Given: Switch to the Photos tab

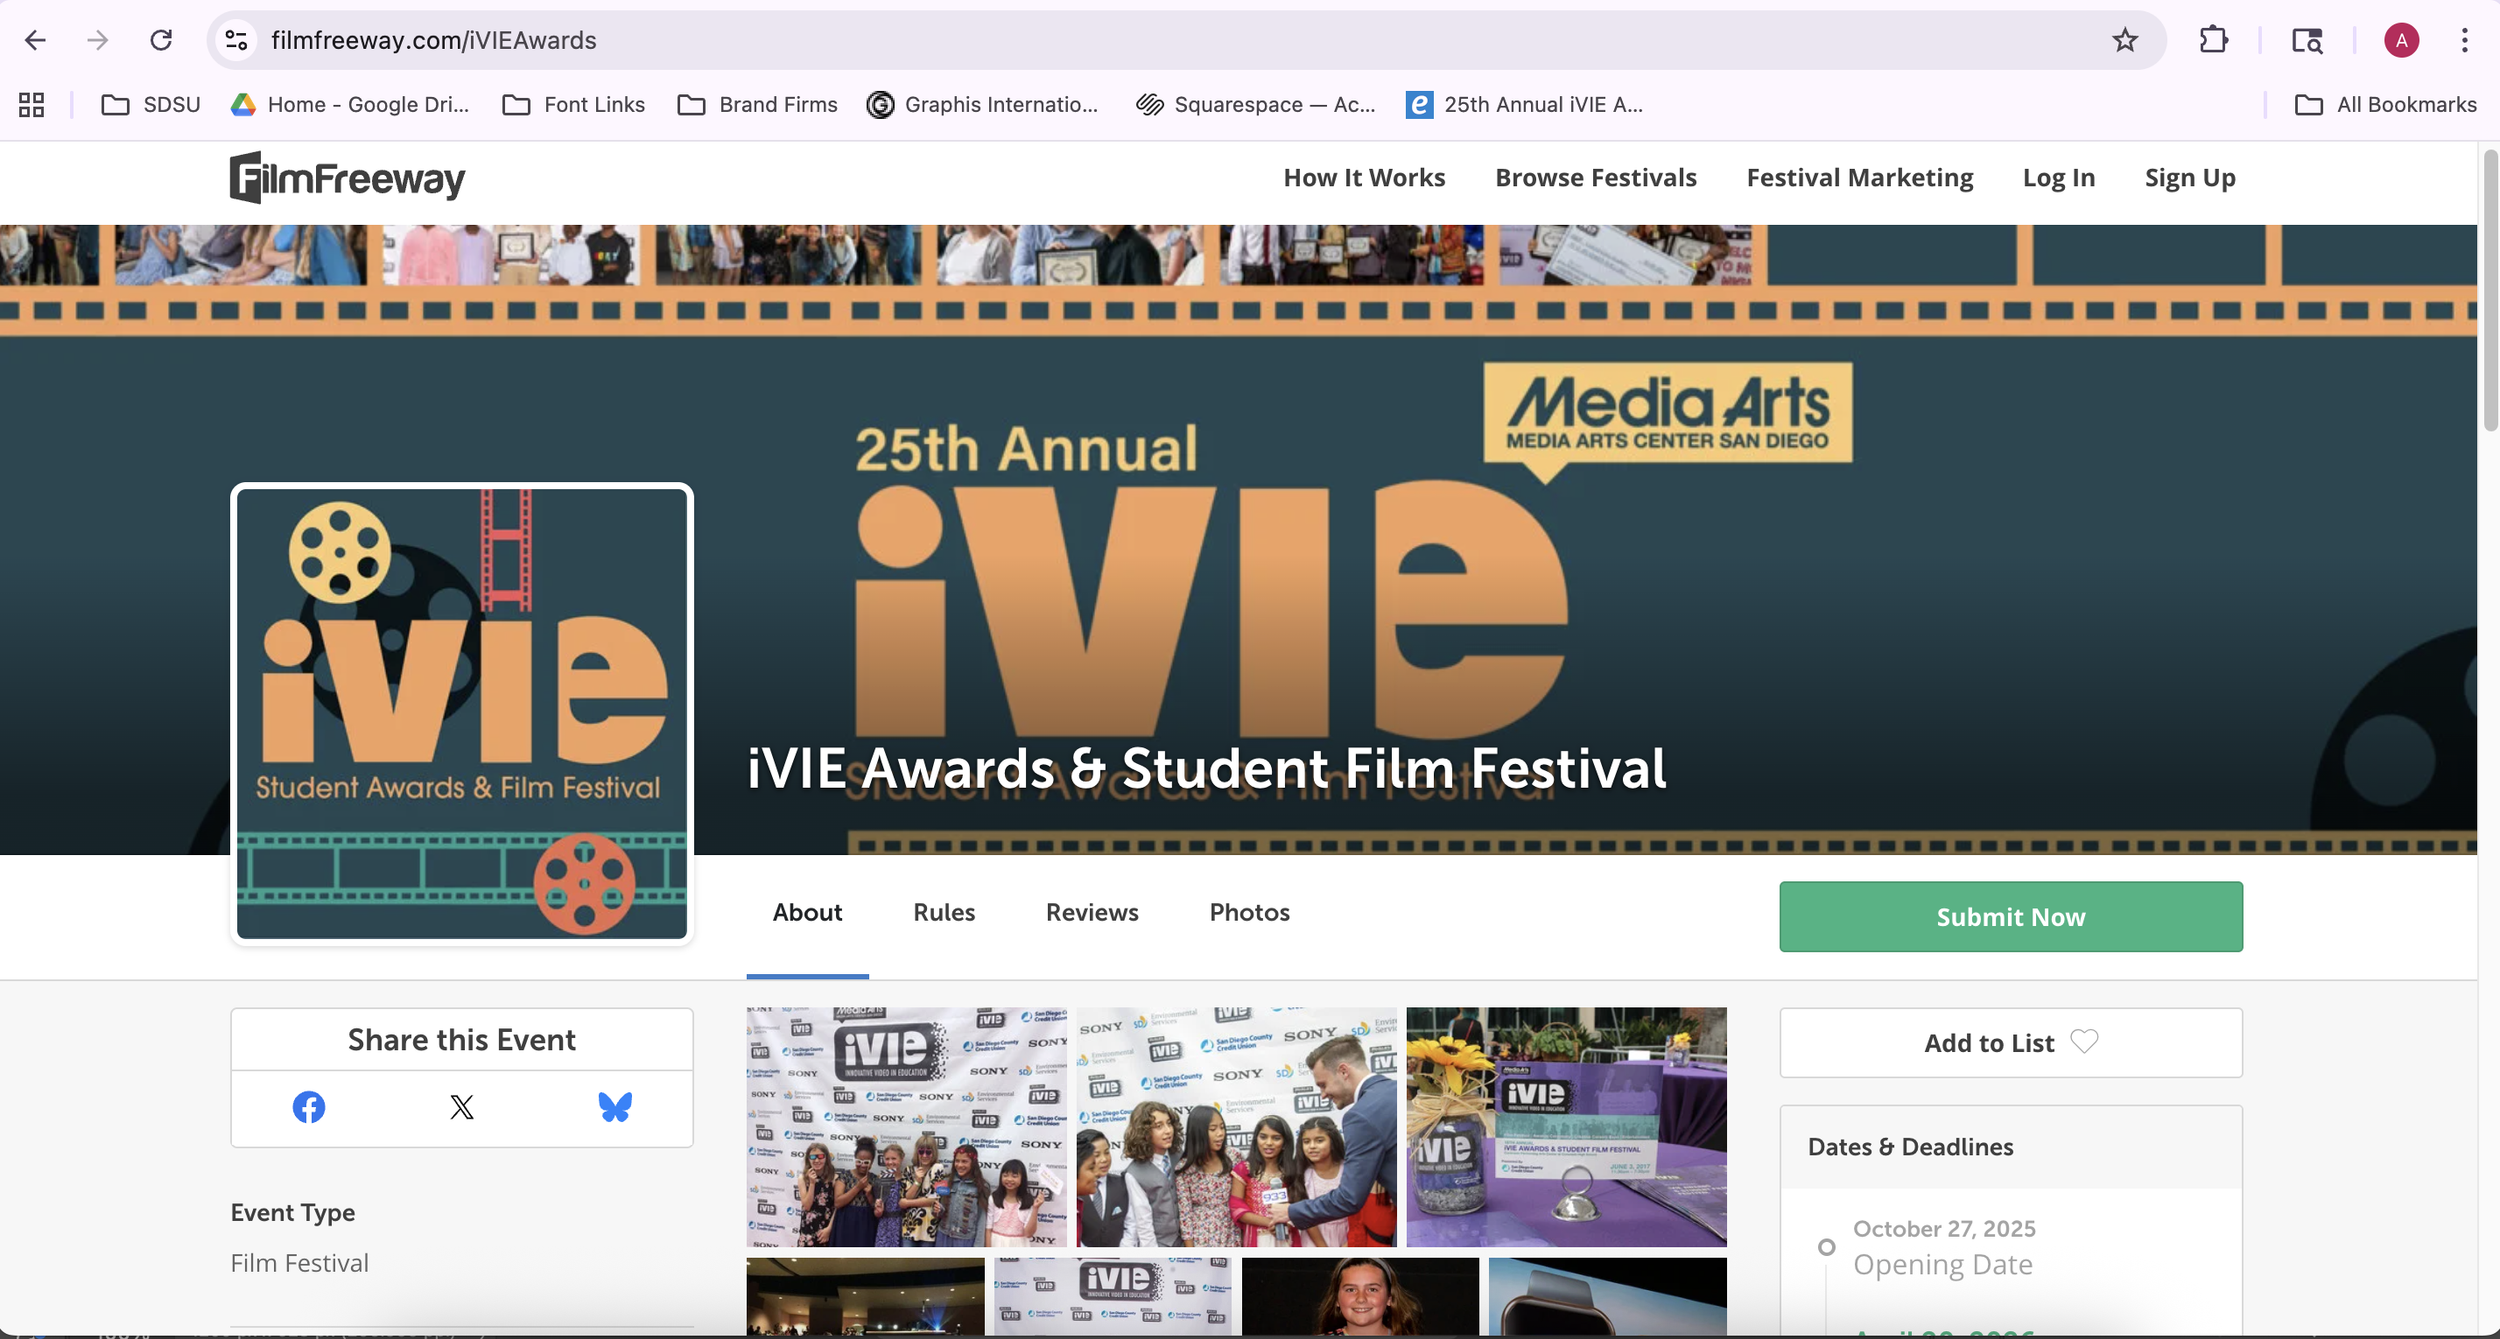Looking at the screenshot, I should pos(1250,913).
